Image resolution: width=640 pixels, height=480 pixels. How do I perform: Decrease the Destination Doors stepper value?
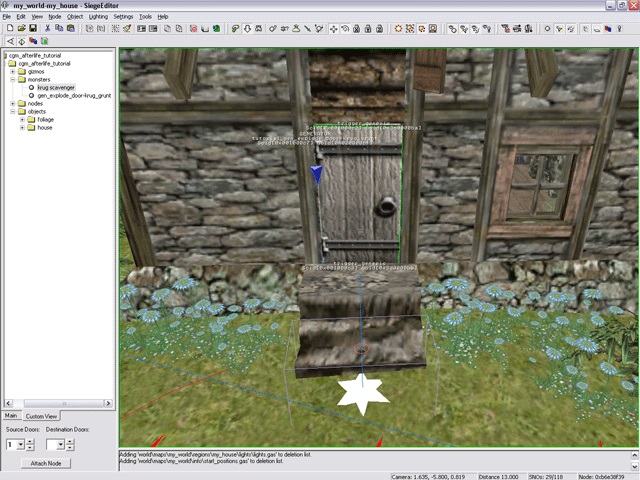click(x=70, y=447)
